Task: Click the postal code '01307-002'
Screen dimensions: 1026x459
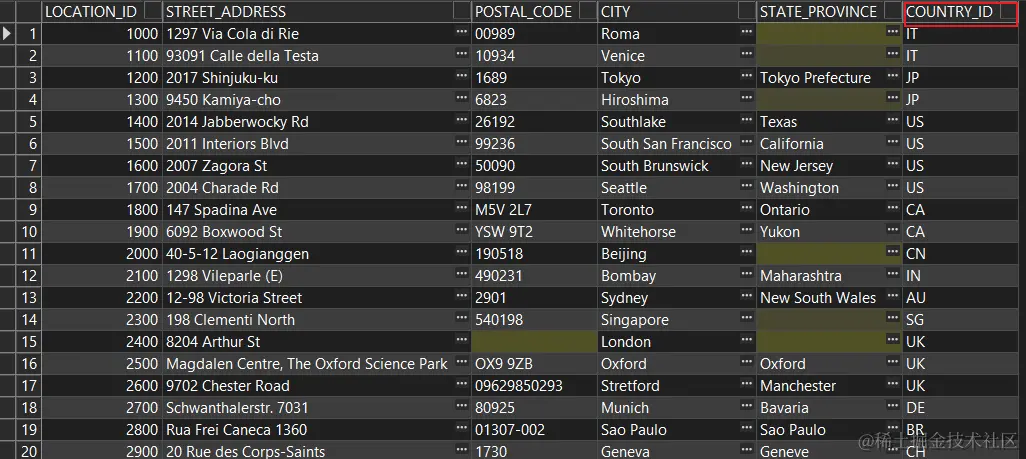Action: tap(510, 430)
